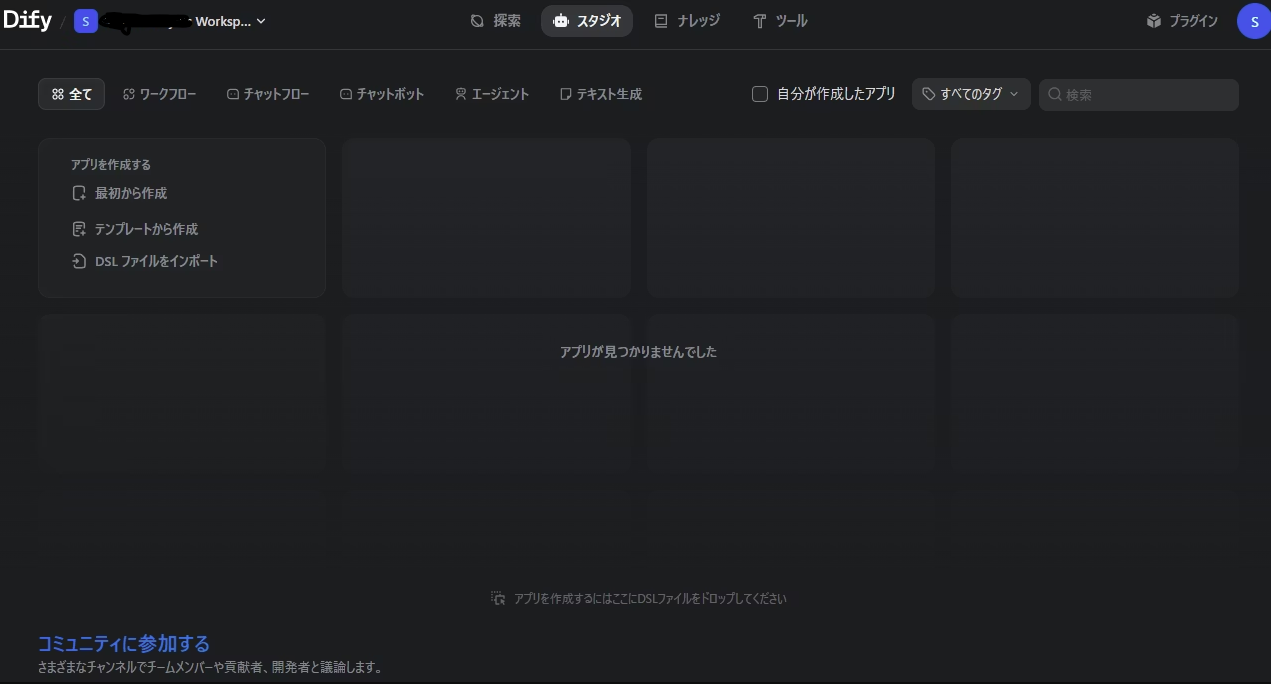1271x684 pixels.
Task: Switch to the チャットボット tab
Action: tap(381, 94)
